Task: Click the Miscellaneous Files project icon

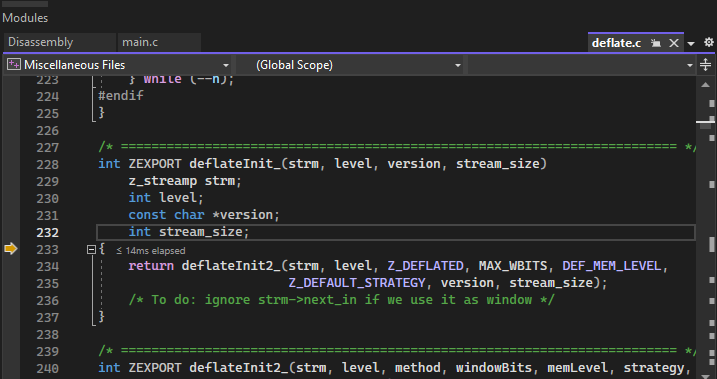Action: click(x=13, y=64)
